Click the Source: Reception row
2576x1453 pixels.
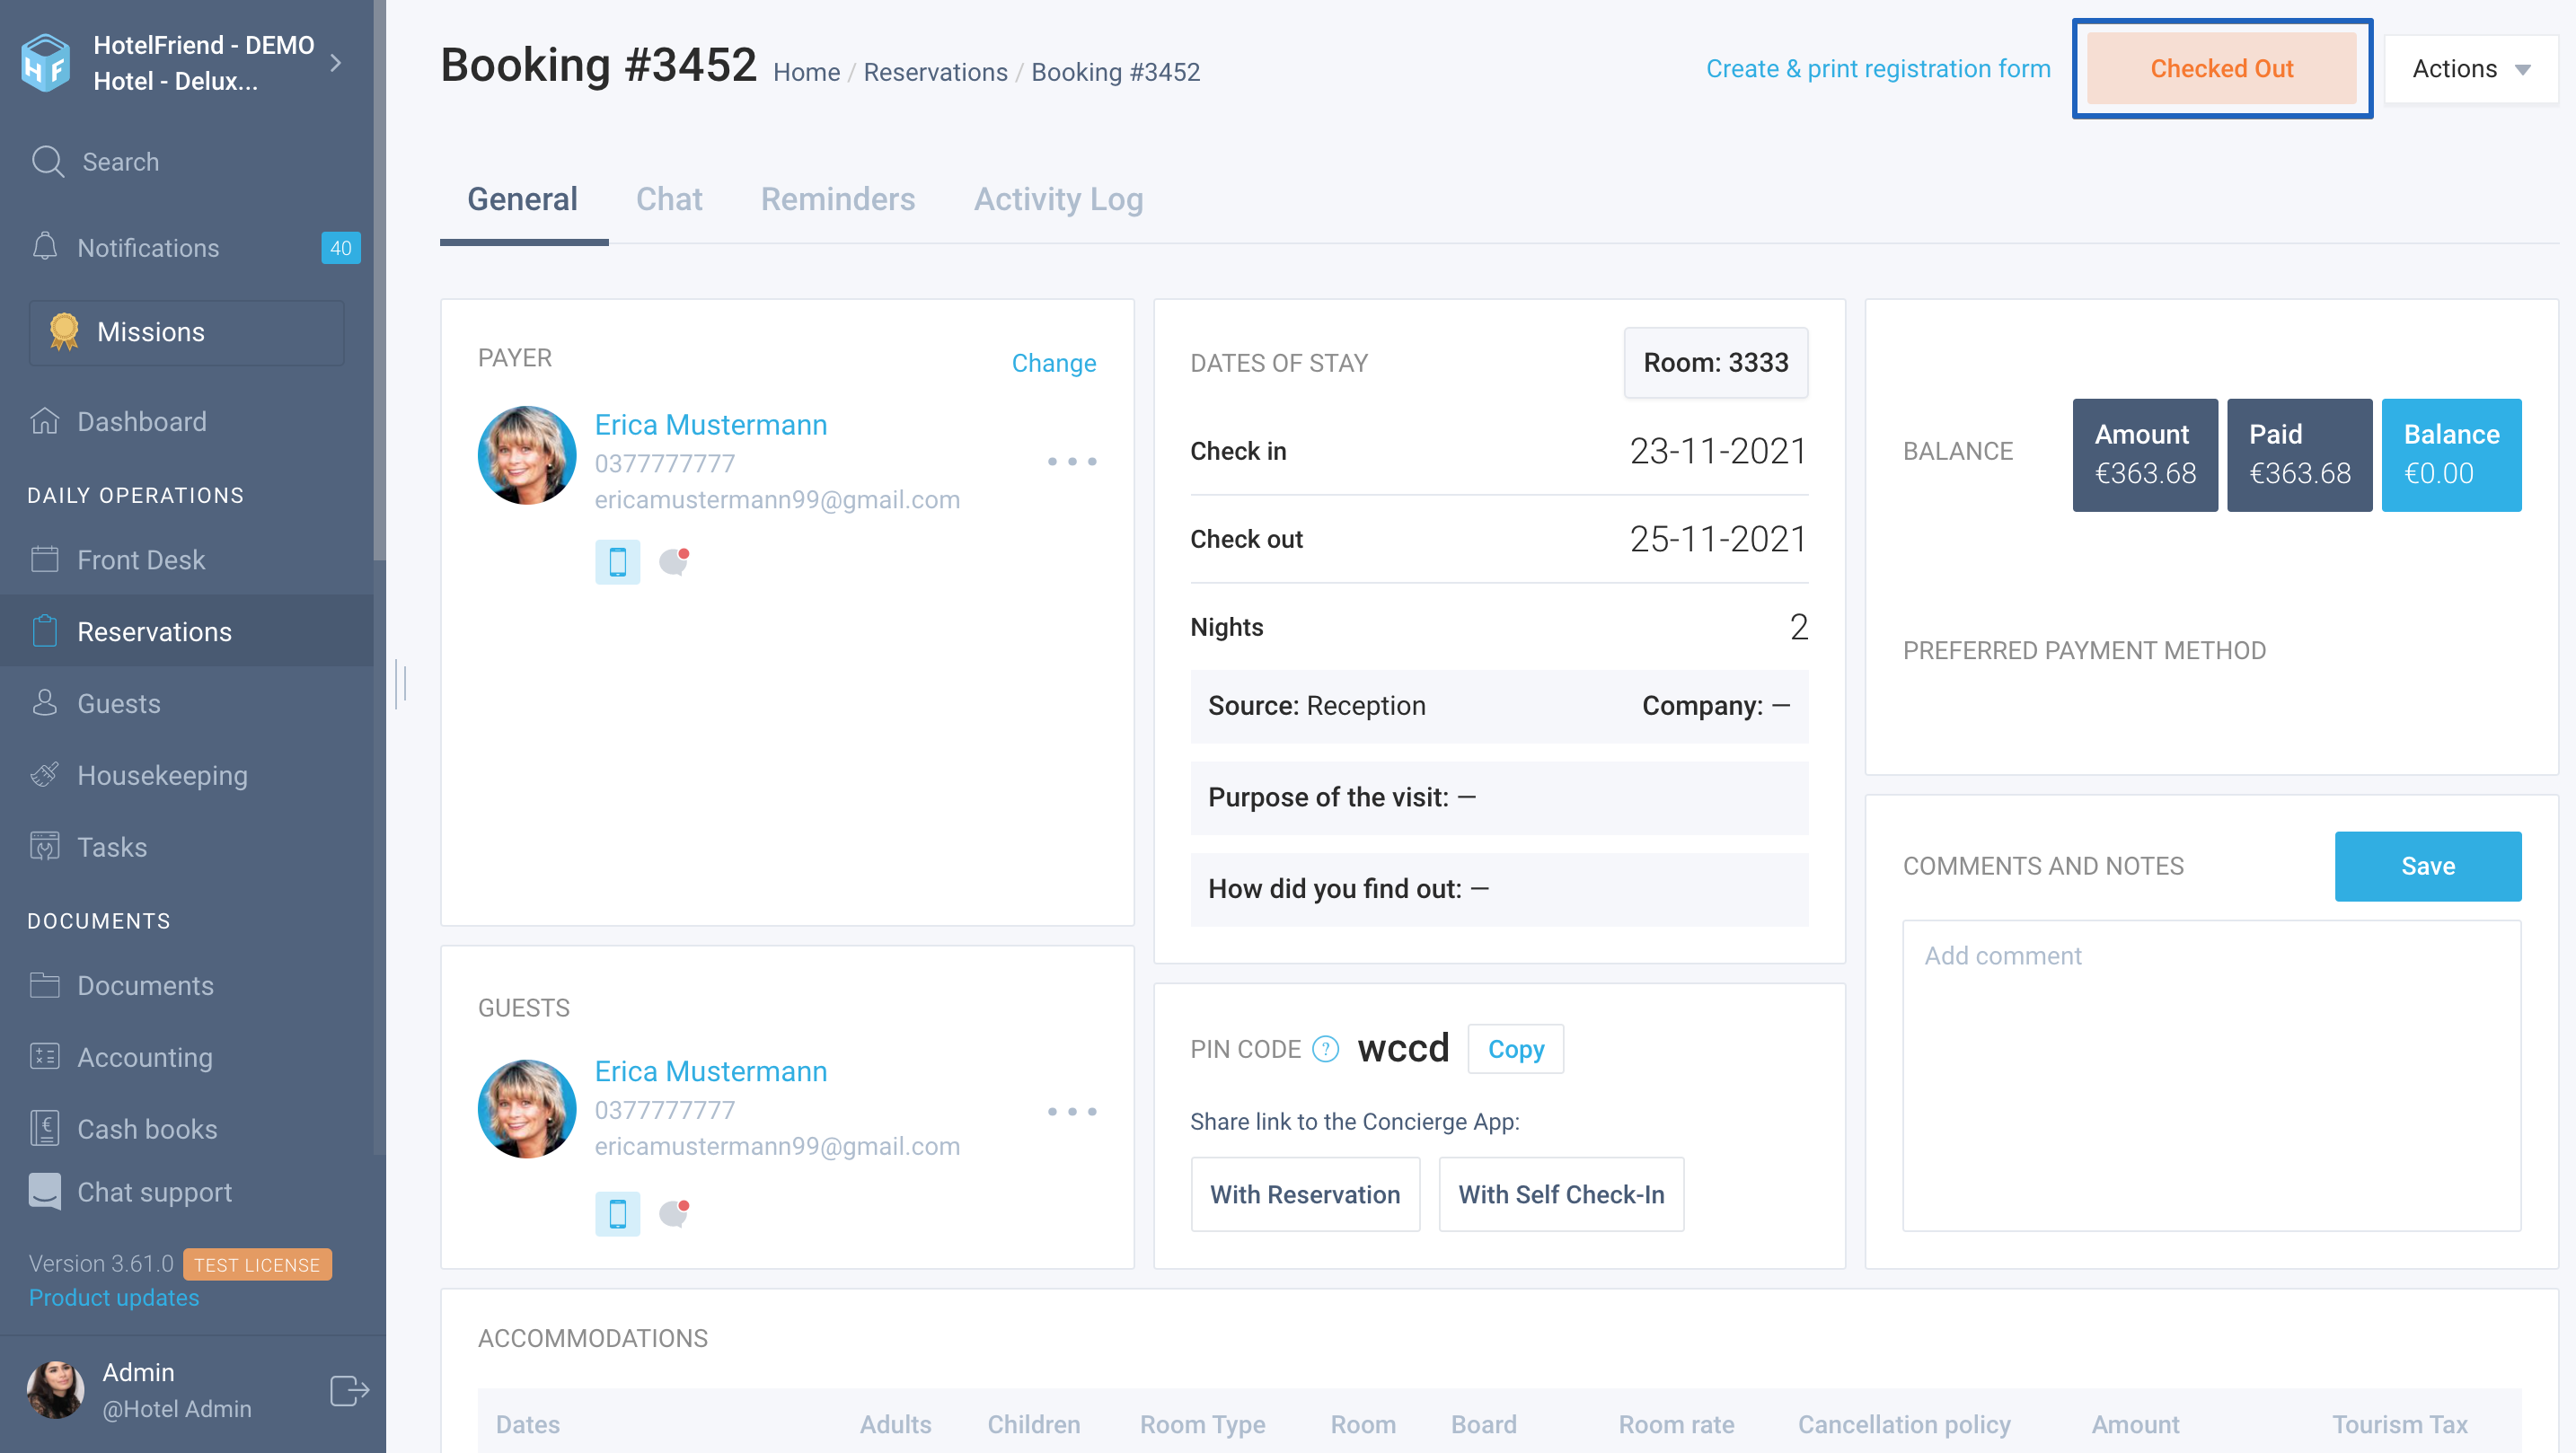(x=1499, y=706)
